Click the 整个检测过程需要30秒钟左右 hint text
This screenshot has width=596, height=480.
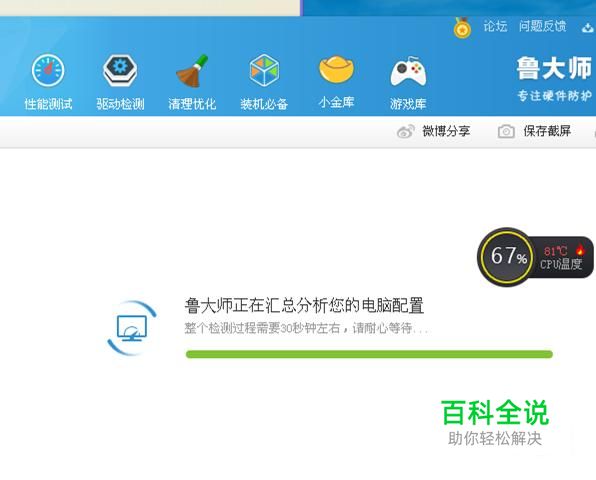306,328
